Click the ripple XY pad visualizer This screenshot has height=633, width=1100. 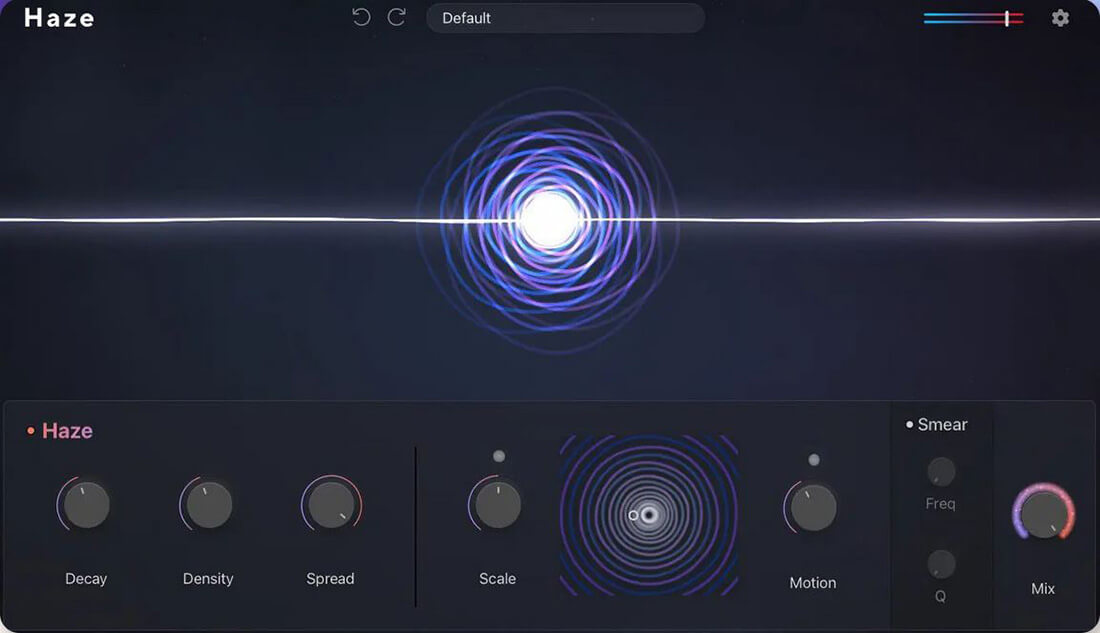649,516
